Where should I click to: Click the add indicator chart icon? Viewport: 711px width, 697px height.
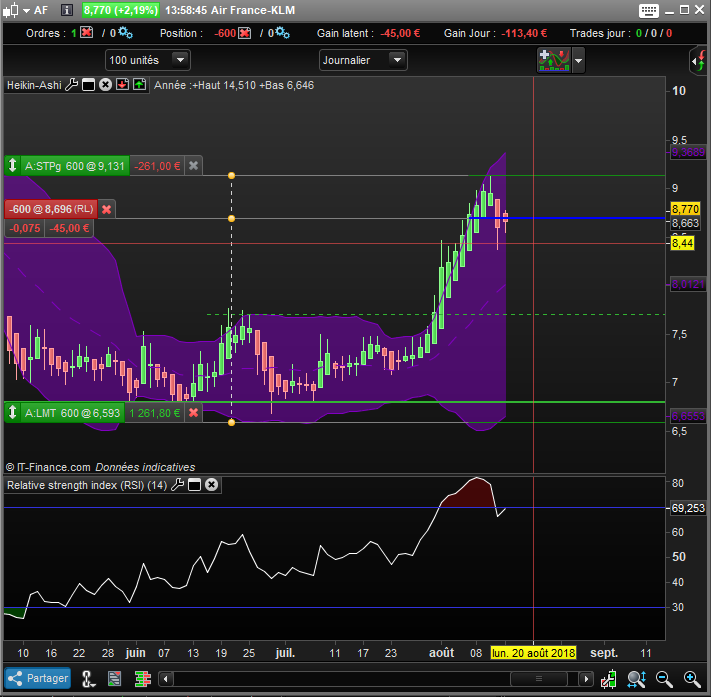[554, 60]
